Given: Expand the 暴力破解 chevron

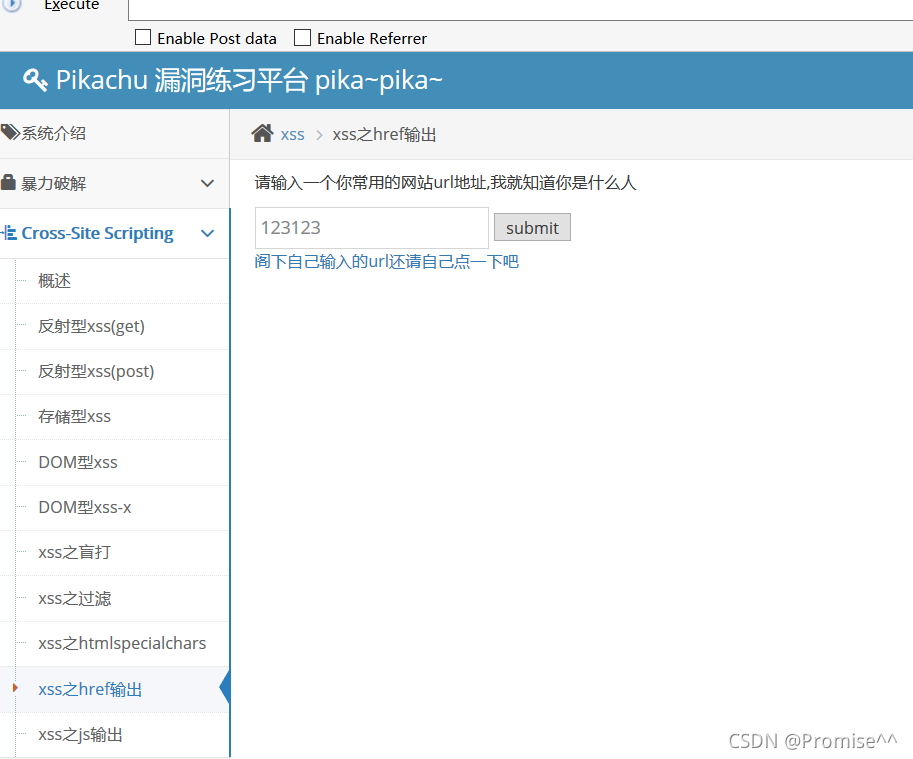Looking at the screenshot, I should tap(207, 183).
